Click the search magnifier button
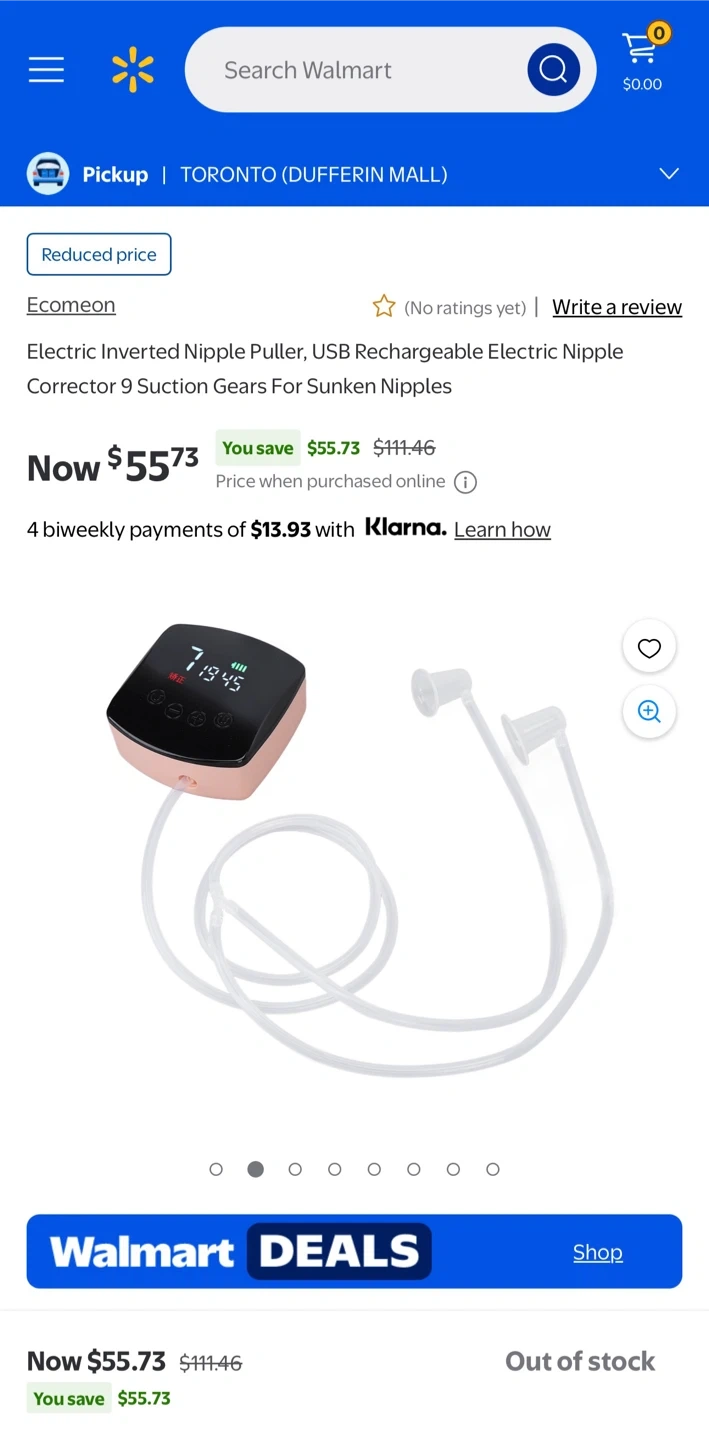This screenshot has height=1440, width=709. 553,70
